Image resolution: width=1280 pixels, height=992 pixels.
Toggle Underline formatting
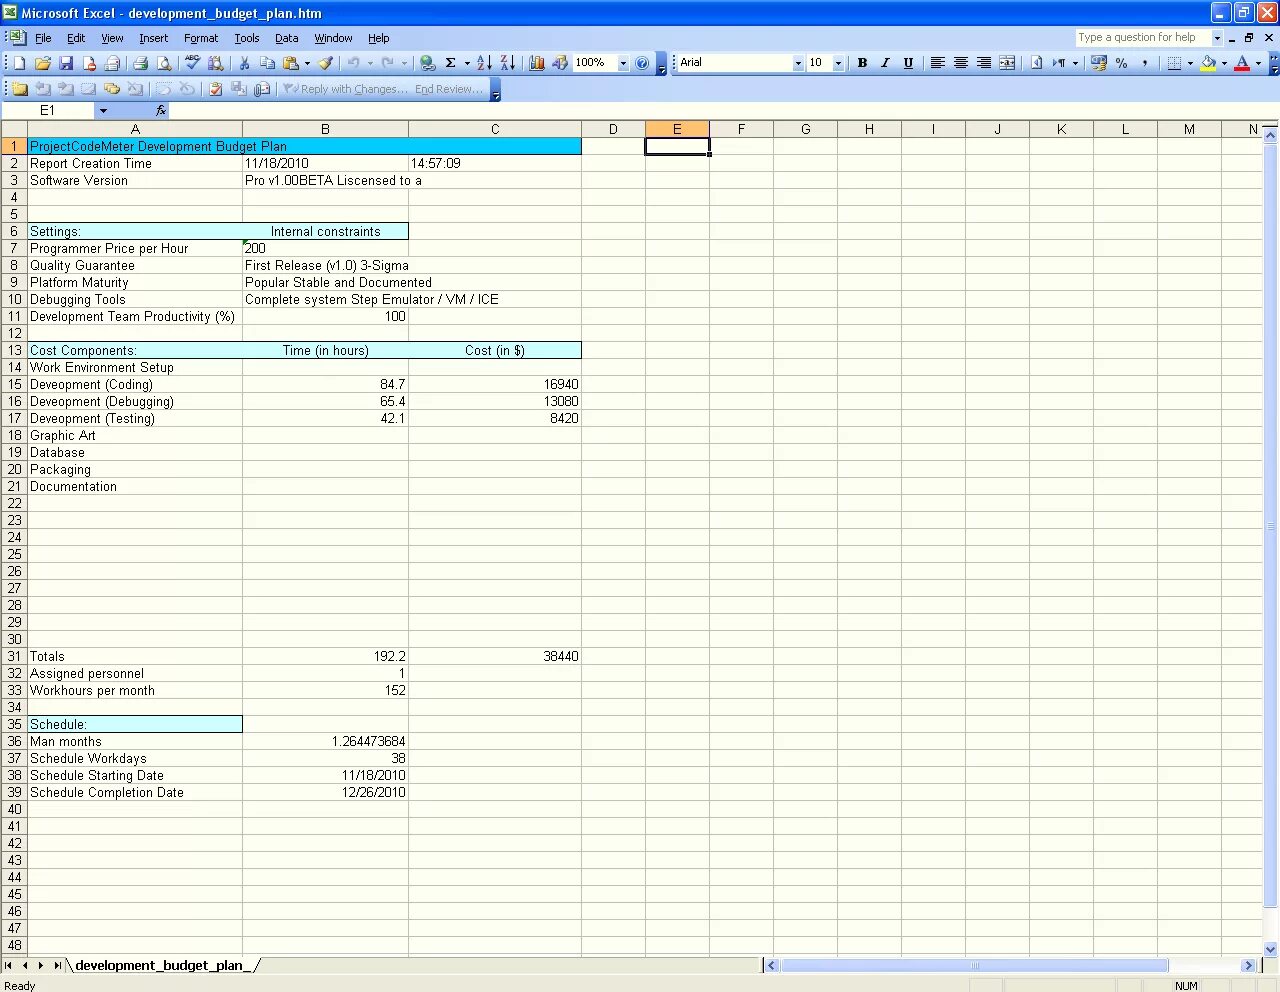tap(908, 63)
